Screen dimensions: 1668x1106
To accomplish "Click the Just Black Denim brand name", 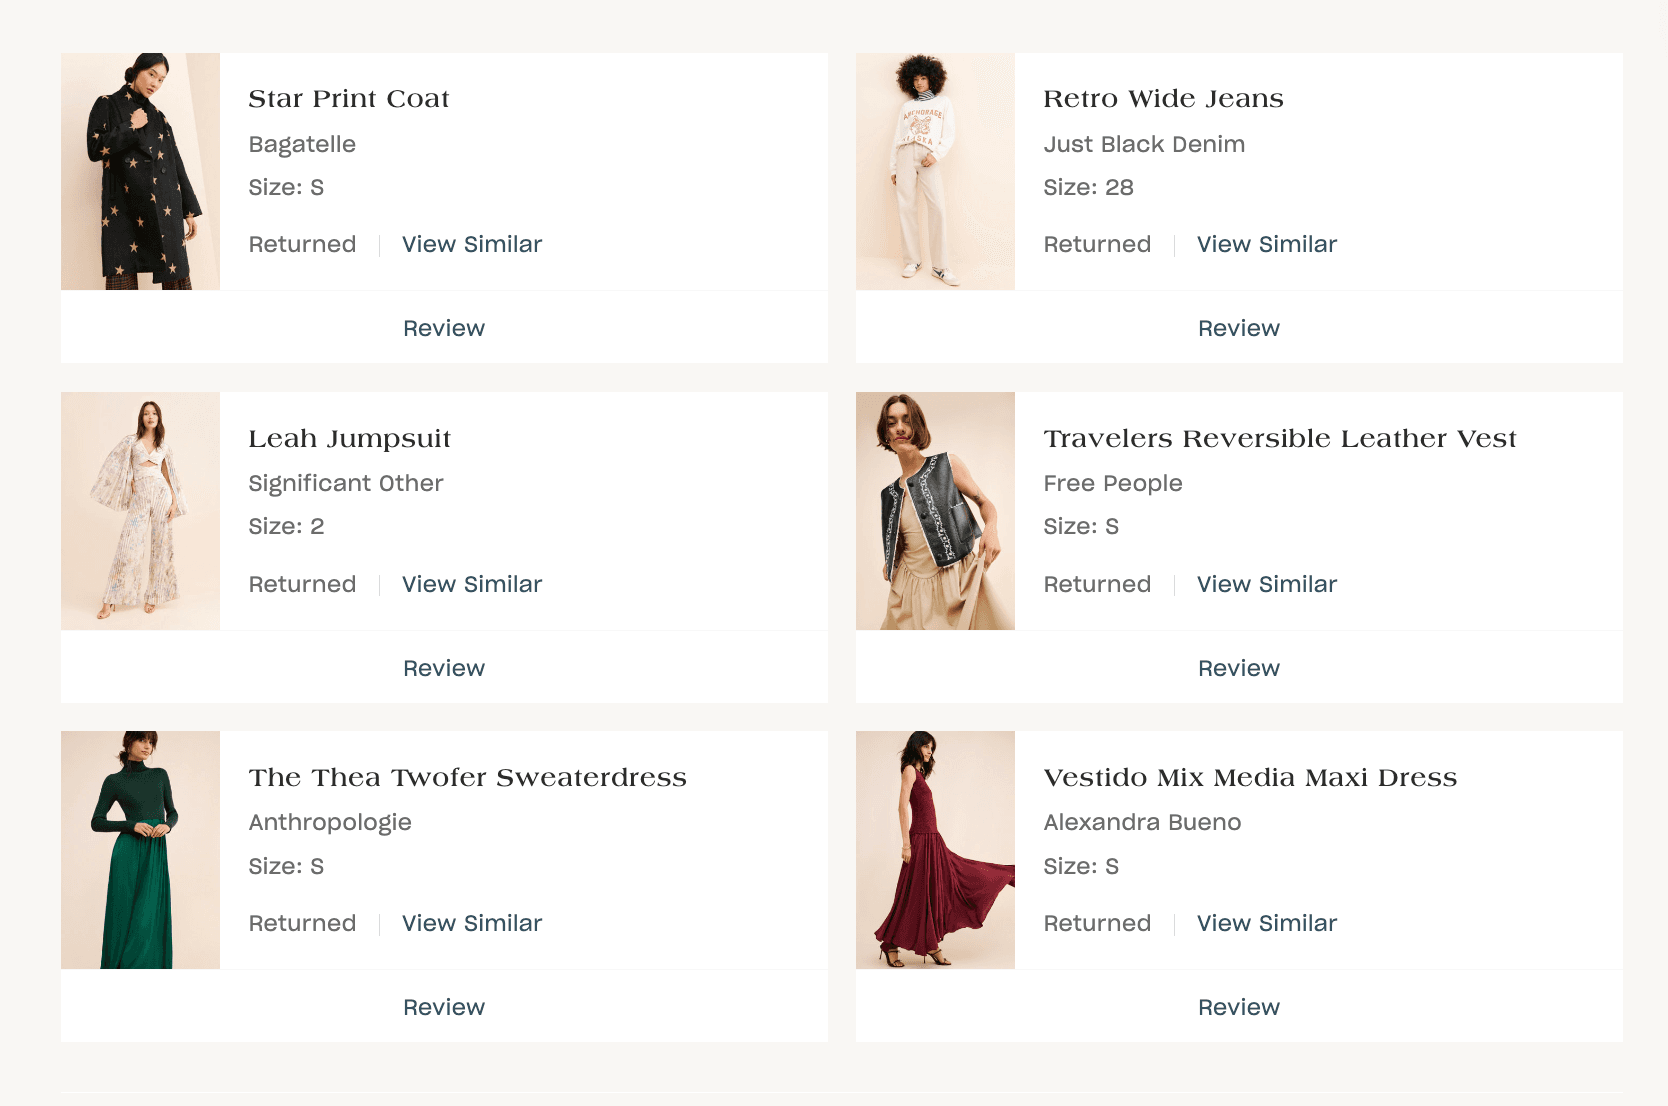I will (x=1144, y=144).
